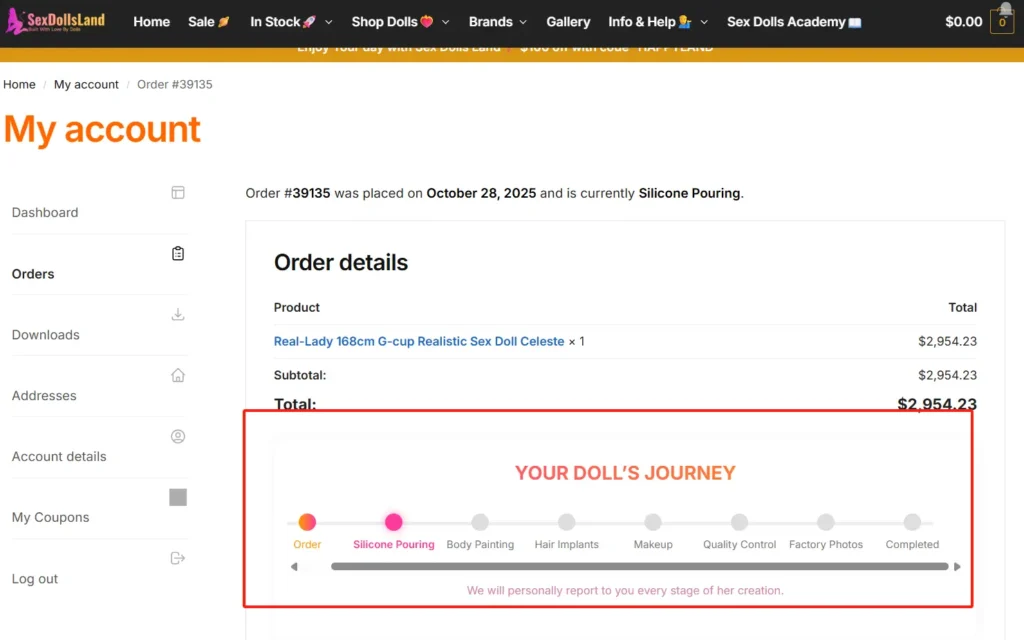Click the Dashboard sidebar icon
1024x640 pixels.
click(x=178, y=192)
